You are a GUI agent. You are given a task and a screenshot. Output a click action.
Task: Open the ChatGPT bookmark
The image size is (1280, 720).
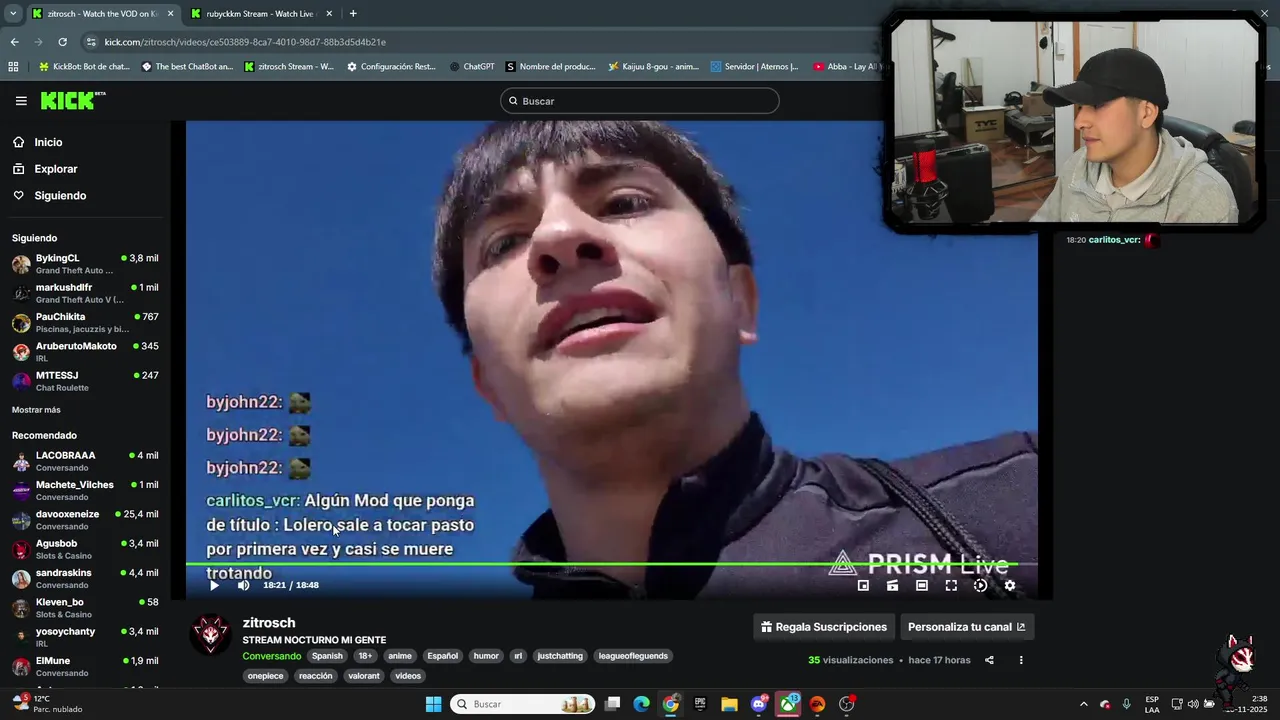tap(472, 67)
